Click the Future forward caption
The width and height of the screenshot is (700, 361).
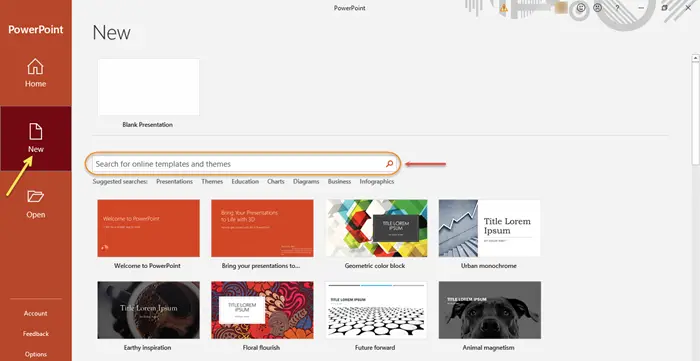pyautogui.click(x=375, y=348)
